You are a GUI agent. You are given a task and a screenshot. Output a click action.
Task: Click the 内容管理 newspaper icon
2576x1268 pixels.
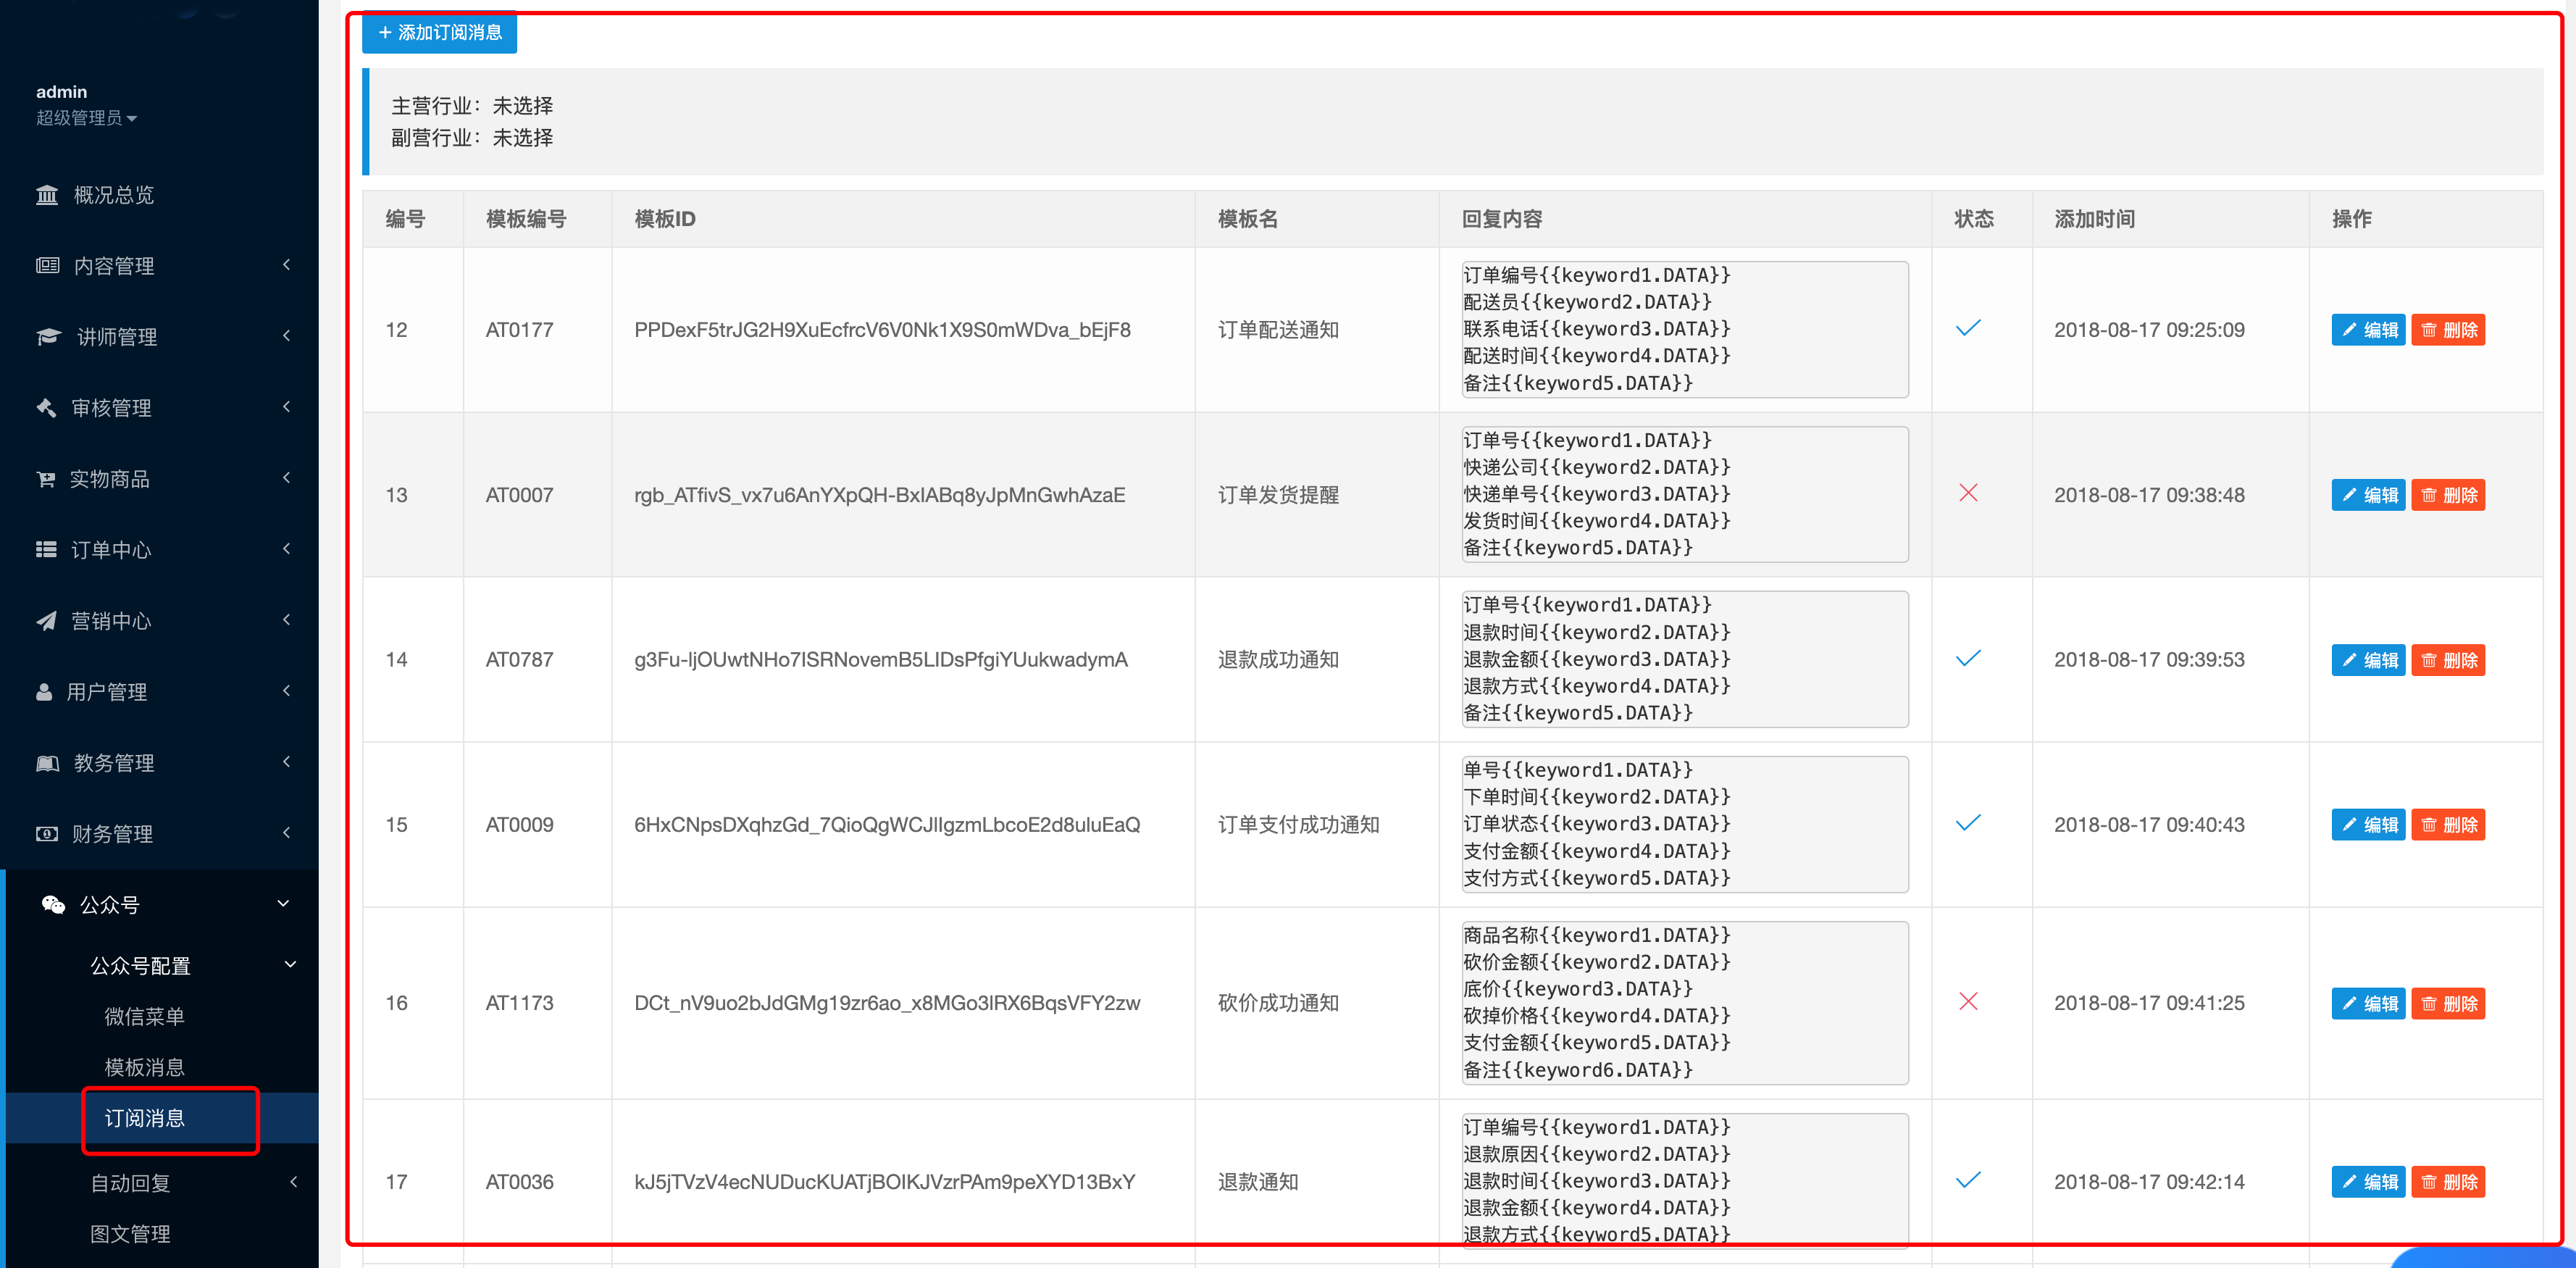[47, 265]
